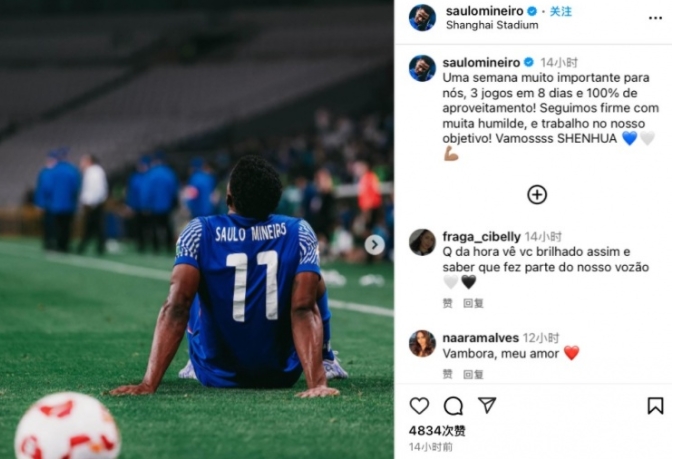Reply to naaramalves' comment via 回复
Screen dimensions: 677x459
(473, 374)
